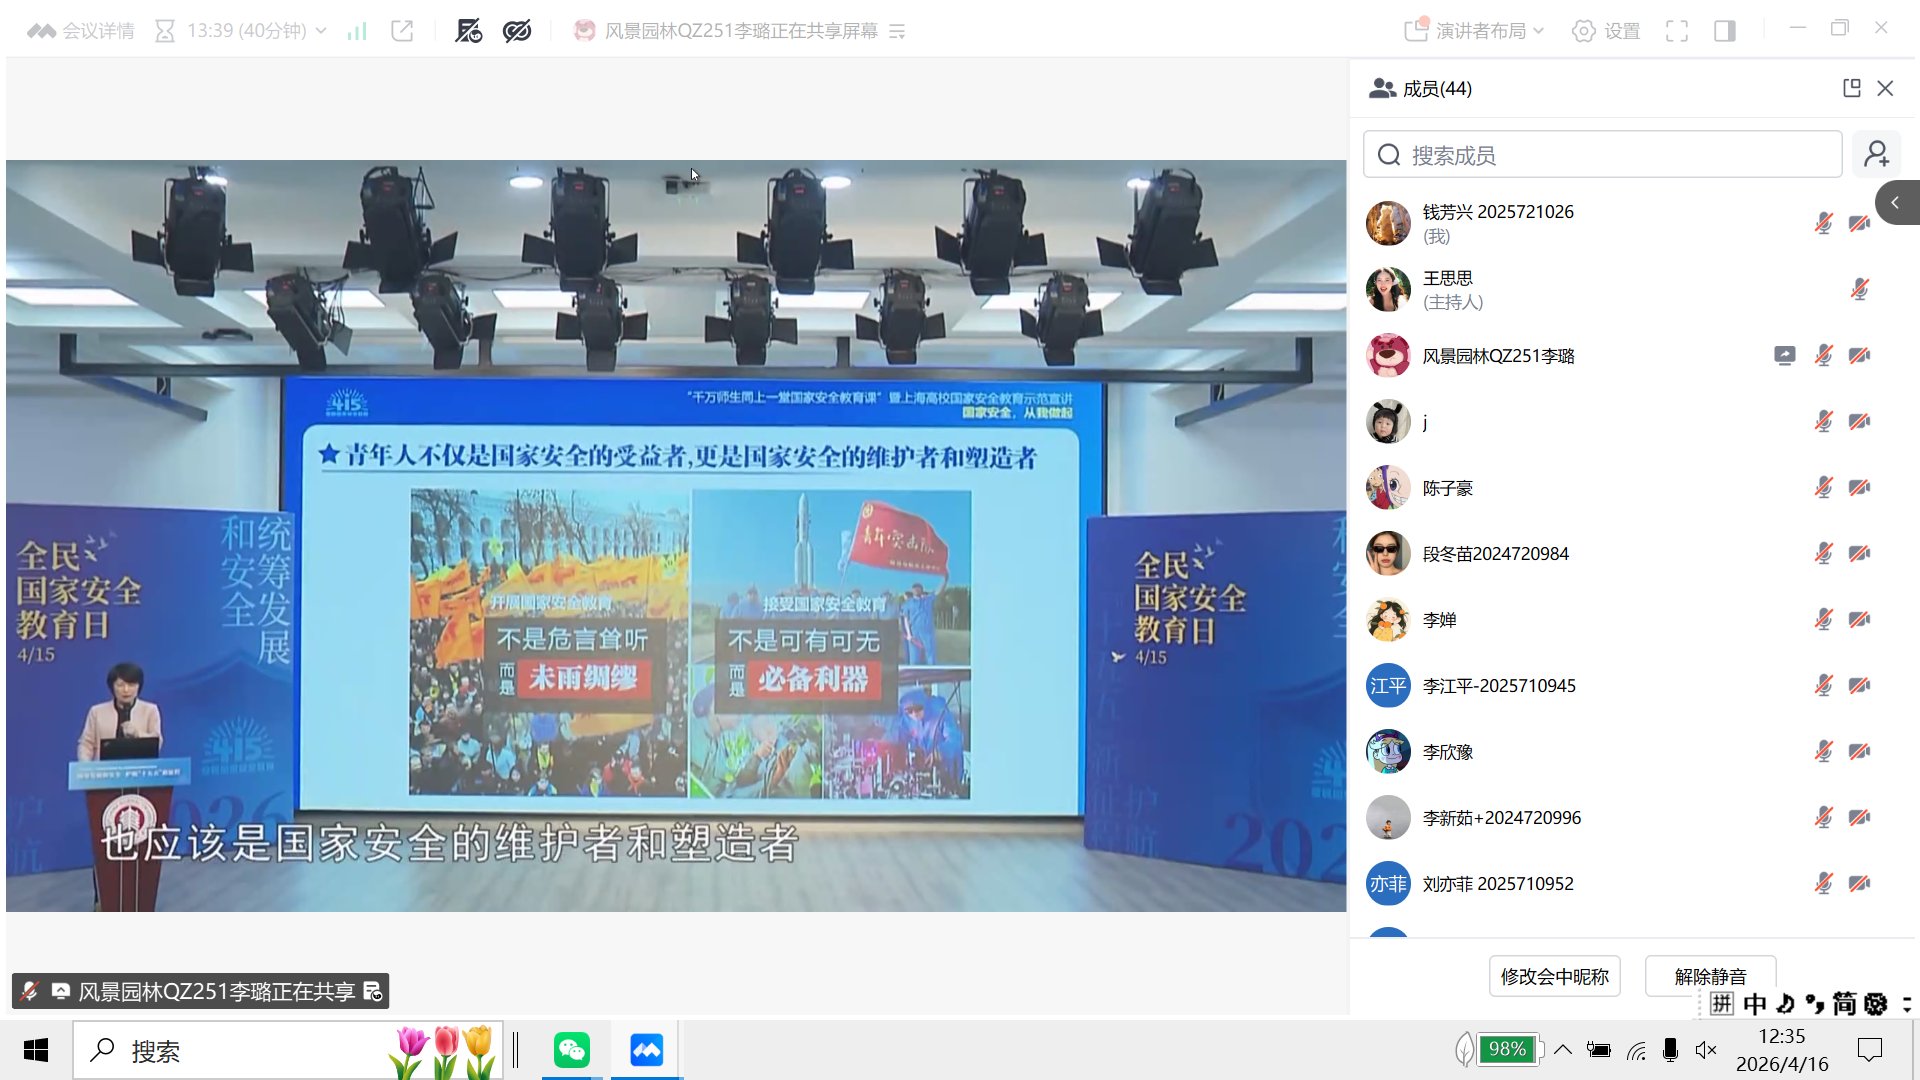Collapse the side panel arrow tab
Image resolution: width=1920 pixels, height=1080 pixels.
point(1896,203)
